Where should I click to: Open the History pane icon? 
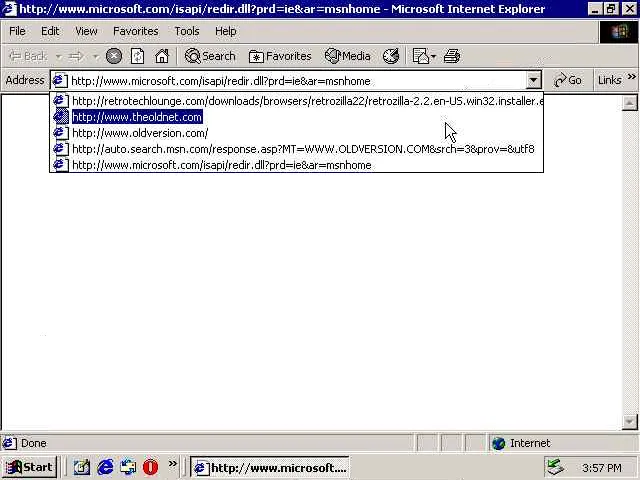(x=391, y=56)
